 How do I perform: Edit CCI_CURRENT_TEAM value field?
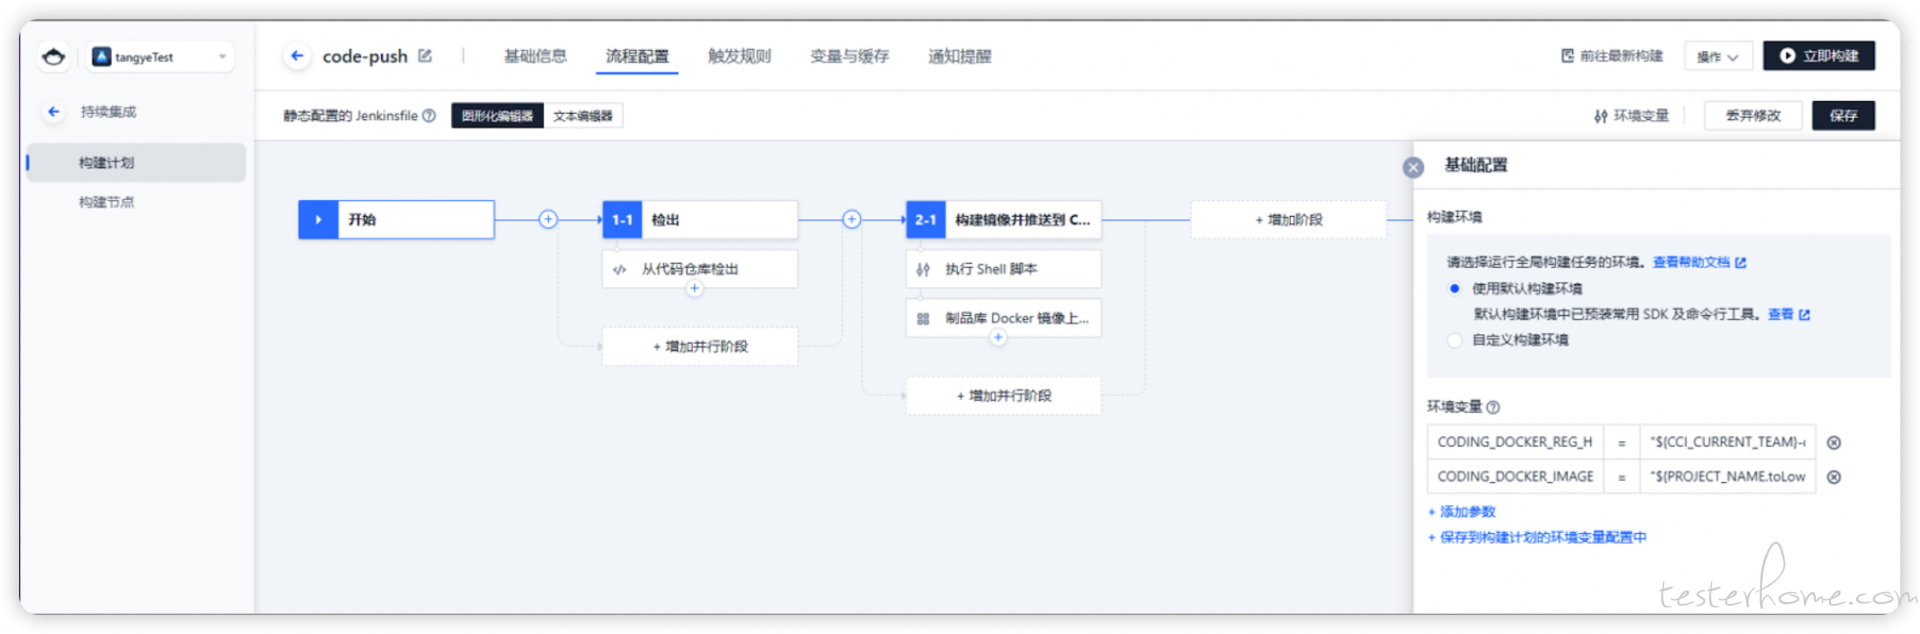(1727, 442)
